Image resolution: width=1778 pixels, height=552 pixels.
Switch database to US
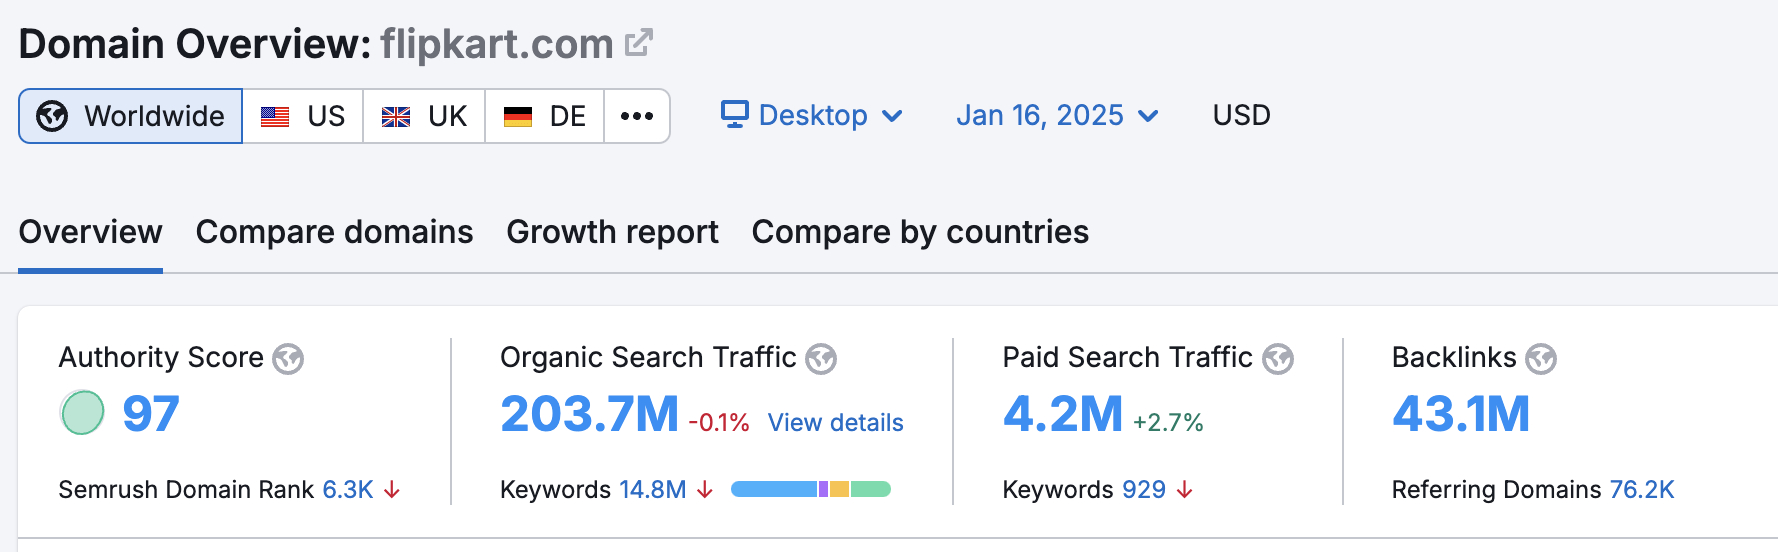303,116
